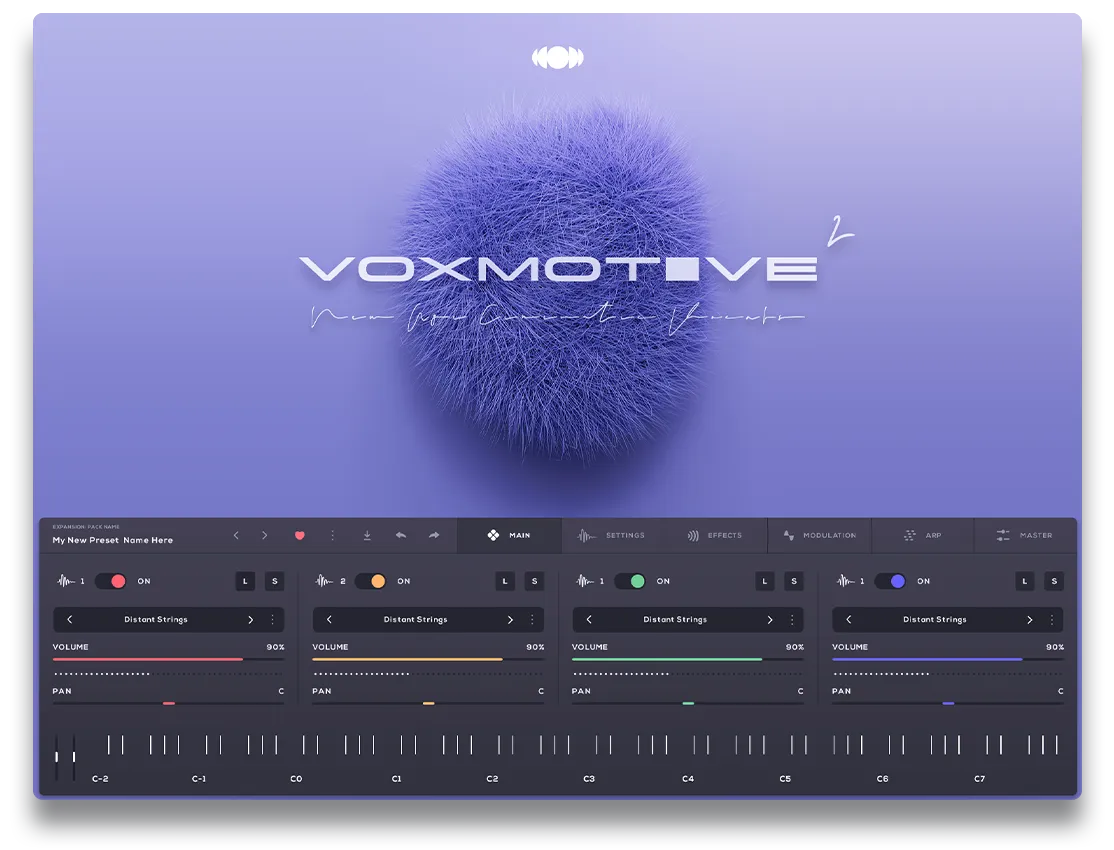Click the download preset arrow icon
Screen dimensions: 1114x850
point(367,535)
